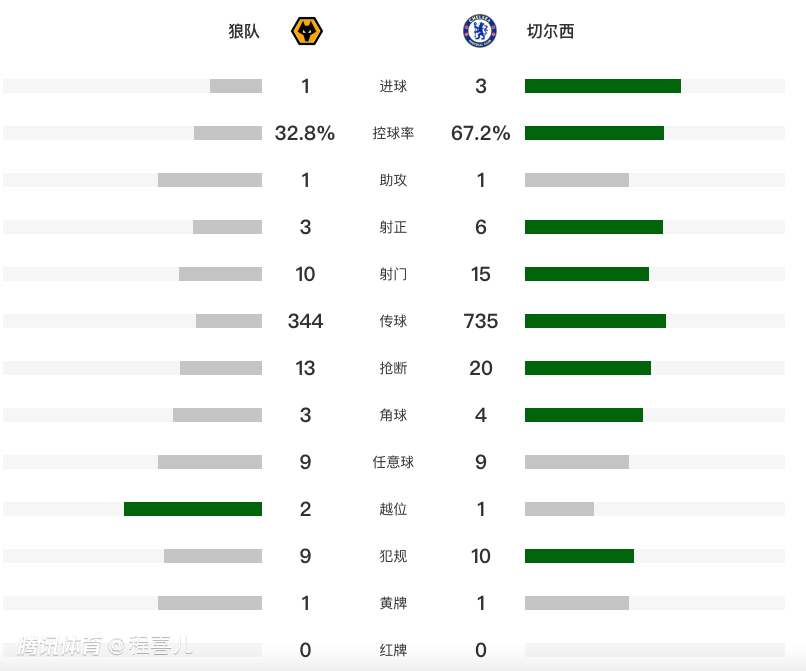Click Chelsea's green 进球 bar

coord(602,86)
